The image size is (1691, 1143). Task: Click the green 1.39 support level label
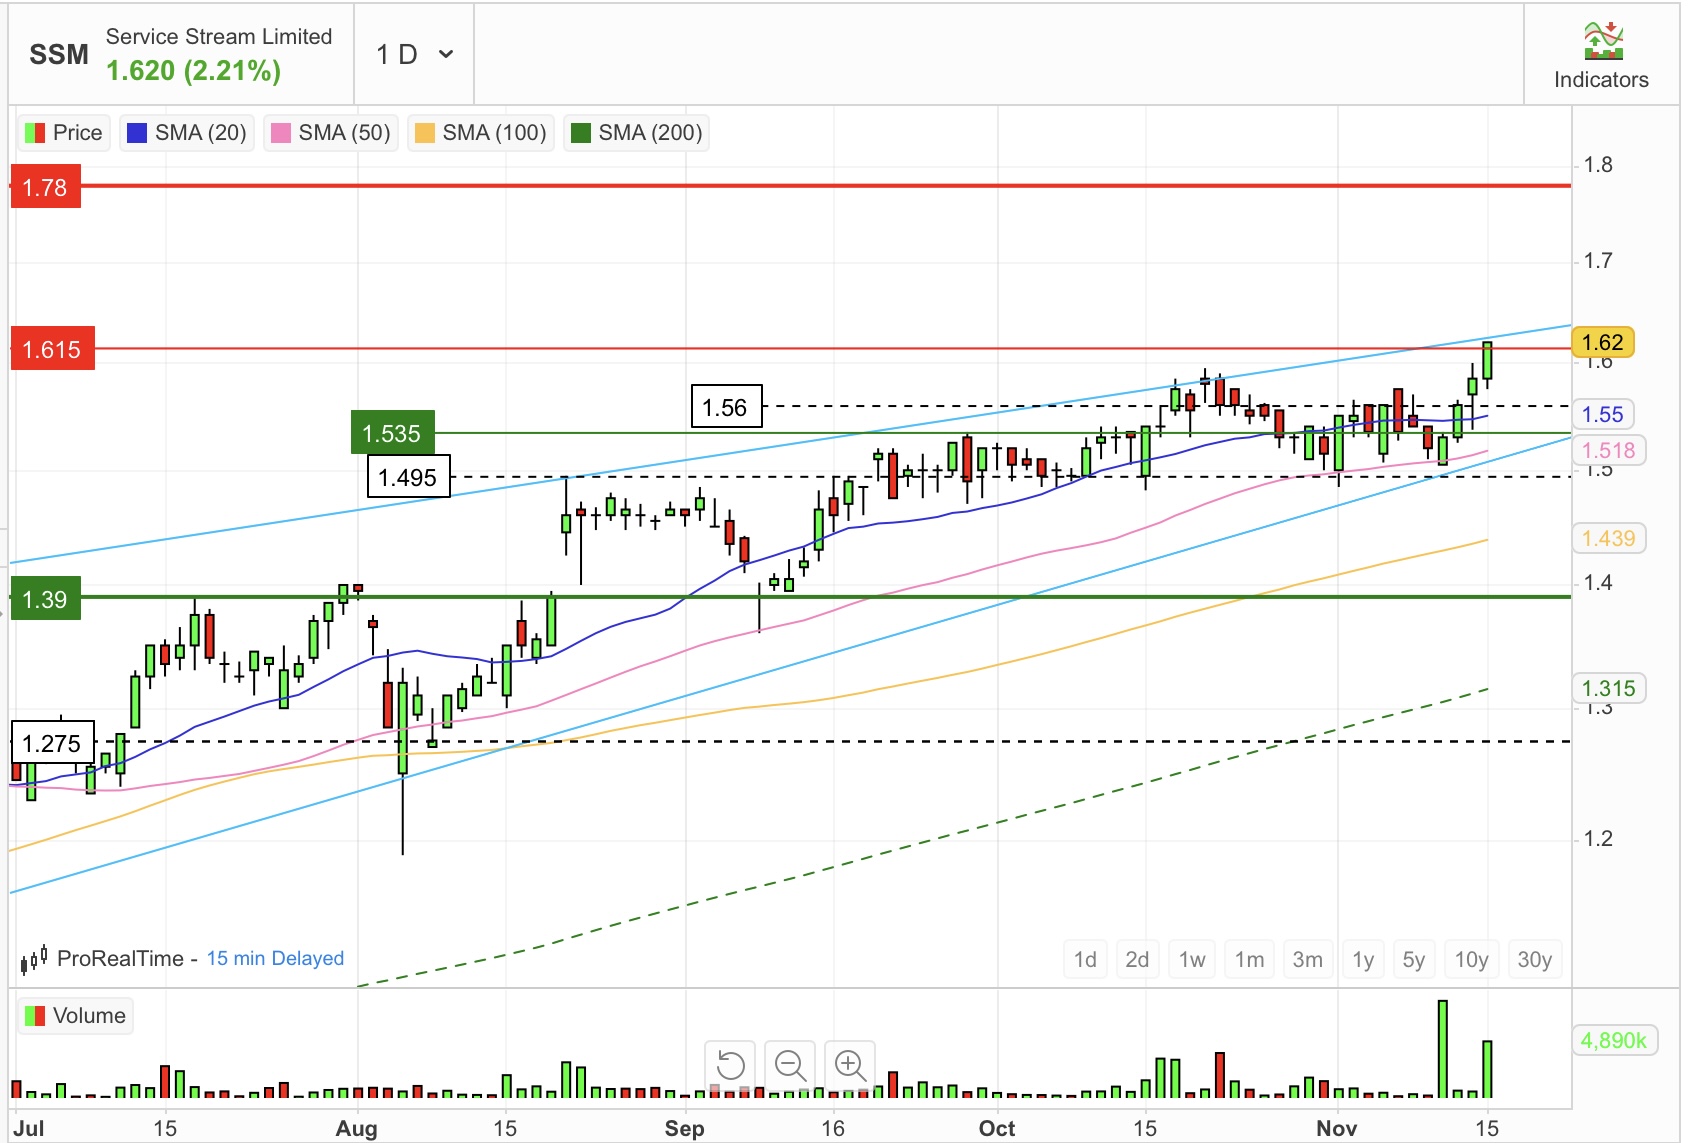tap(46, 599)
